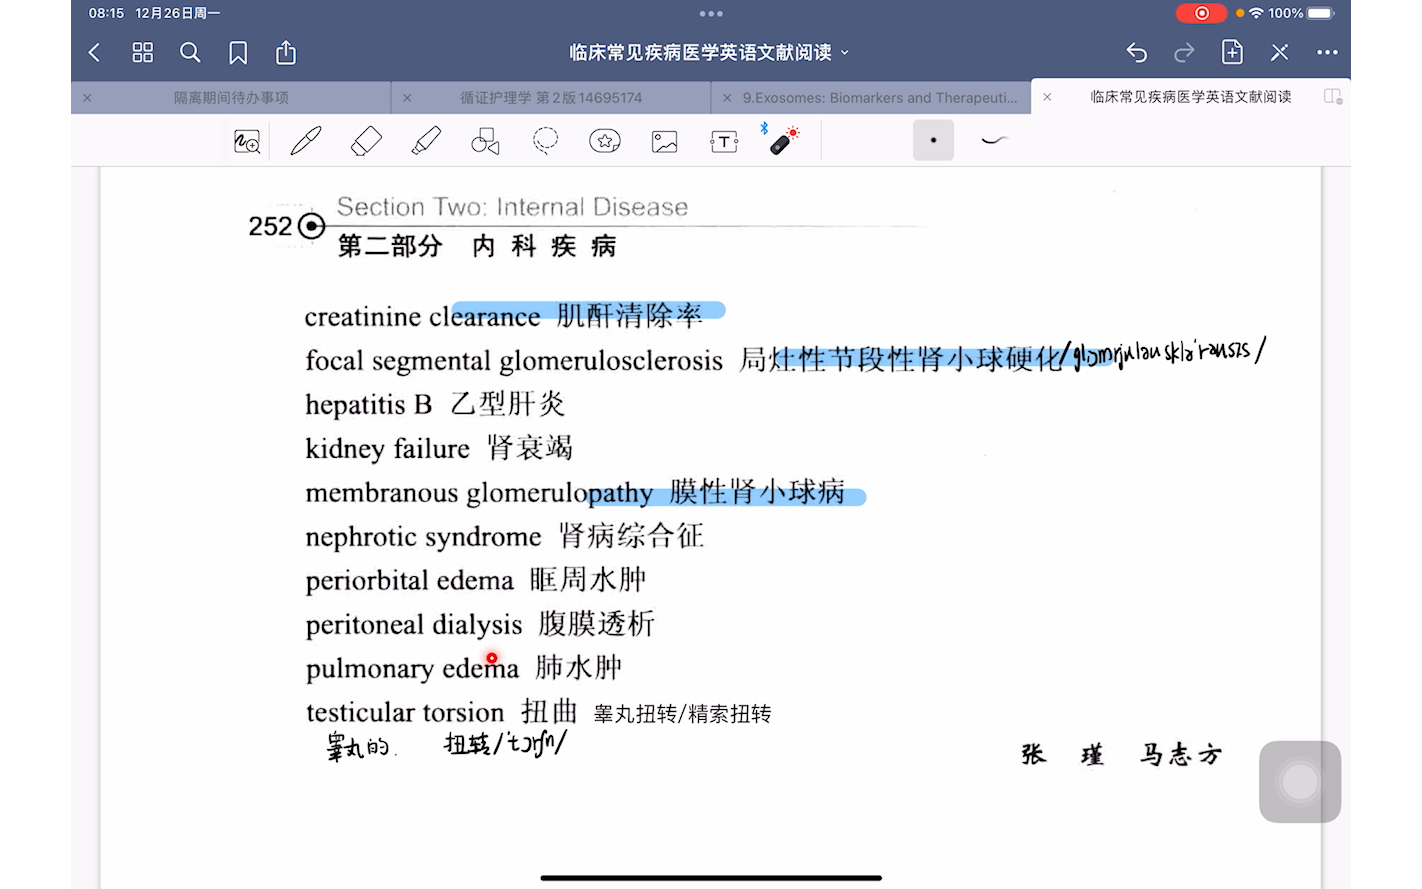The width and height of the screenshot is (1422, 889).
Task: Open the share/export menu
Action: (286, 52)
